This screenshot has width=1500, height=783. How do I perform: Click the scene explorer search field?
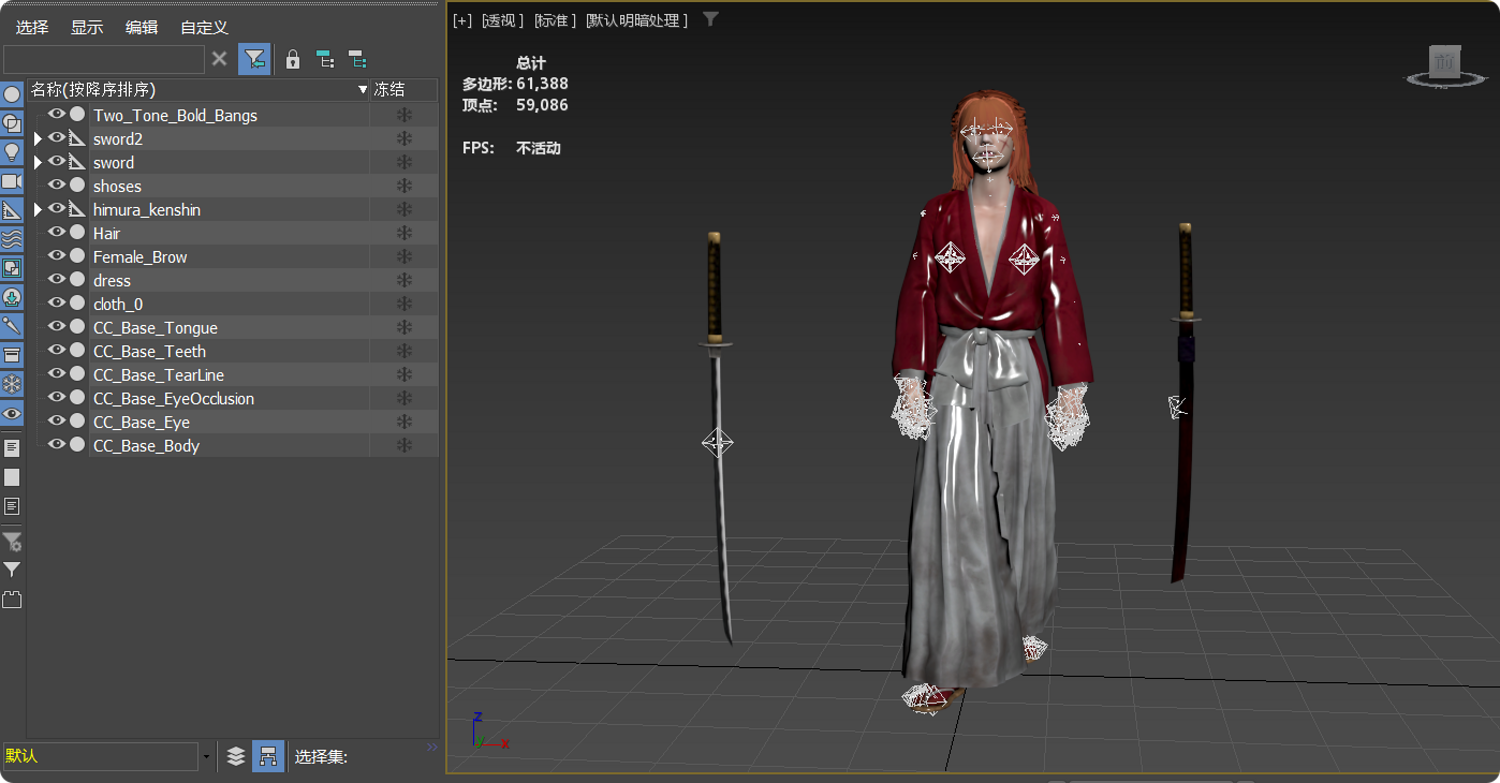(104, 59)
